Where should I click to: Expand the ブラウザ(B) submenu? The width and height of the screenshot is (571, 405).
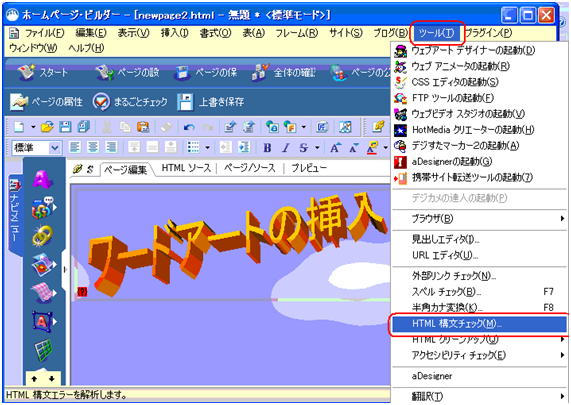pyautogui.click(x=480, y=219)
